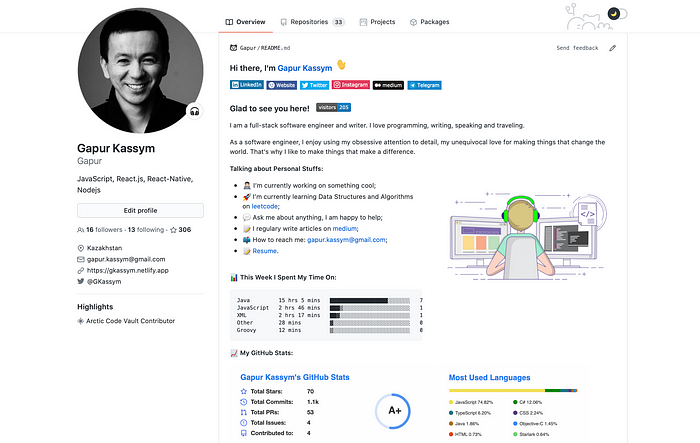This screenshot has height=443, width=700.
Task: Click the XML 2 hrs 17 mins row
Action: [x=329, y=315]
